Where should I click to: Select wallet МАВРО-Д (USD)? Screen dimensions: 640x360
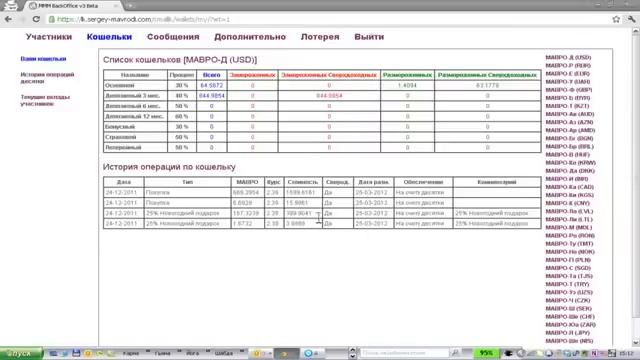568,58
